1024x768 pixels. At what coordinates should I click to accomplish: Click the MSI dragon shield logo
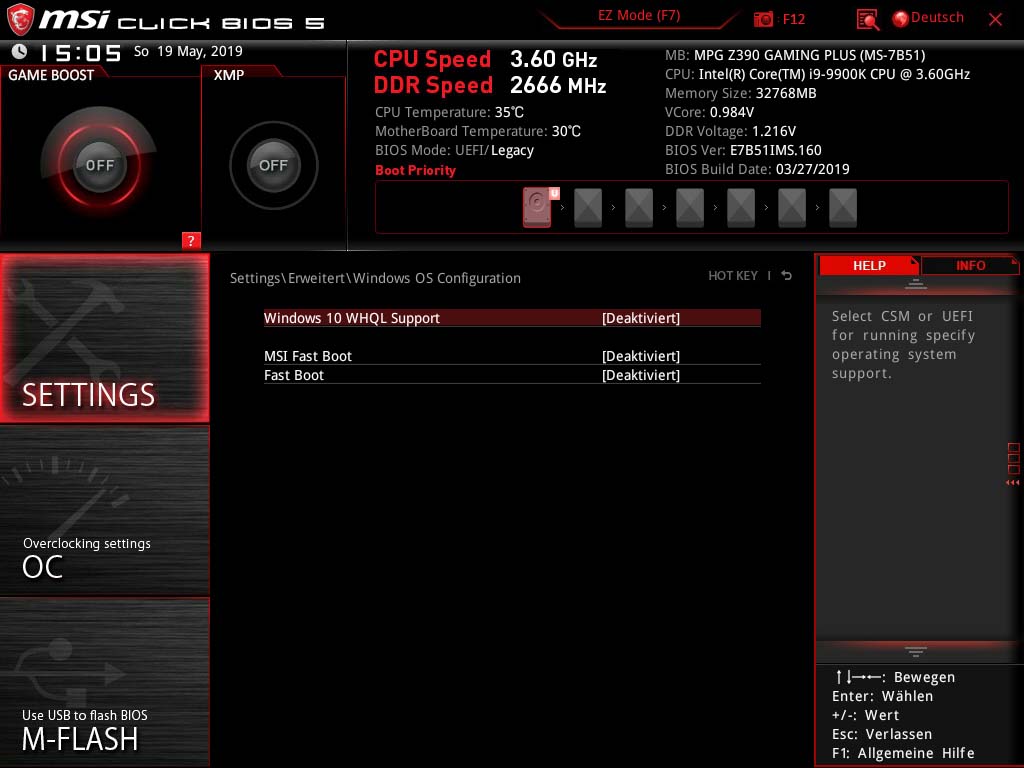[20, 19]
